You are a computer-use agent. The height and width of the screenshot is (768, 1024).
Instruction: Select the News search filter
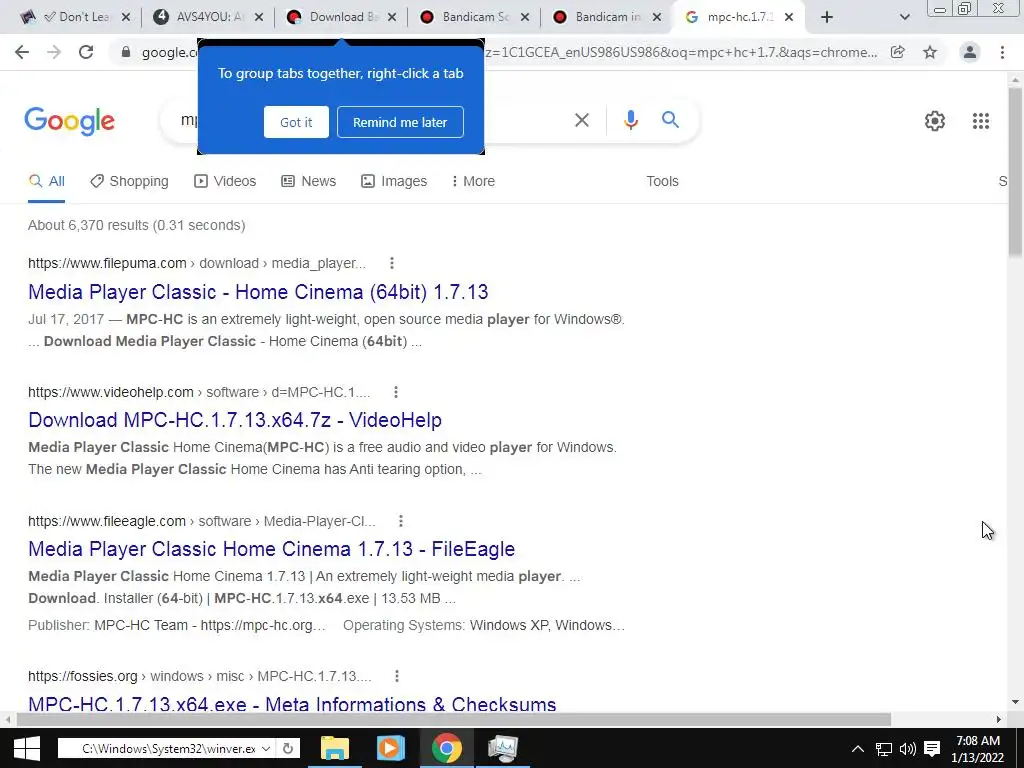[308, 181]
